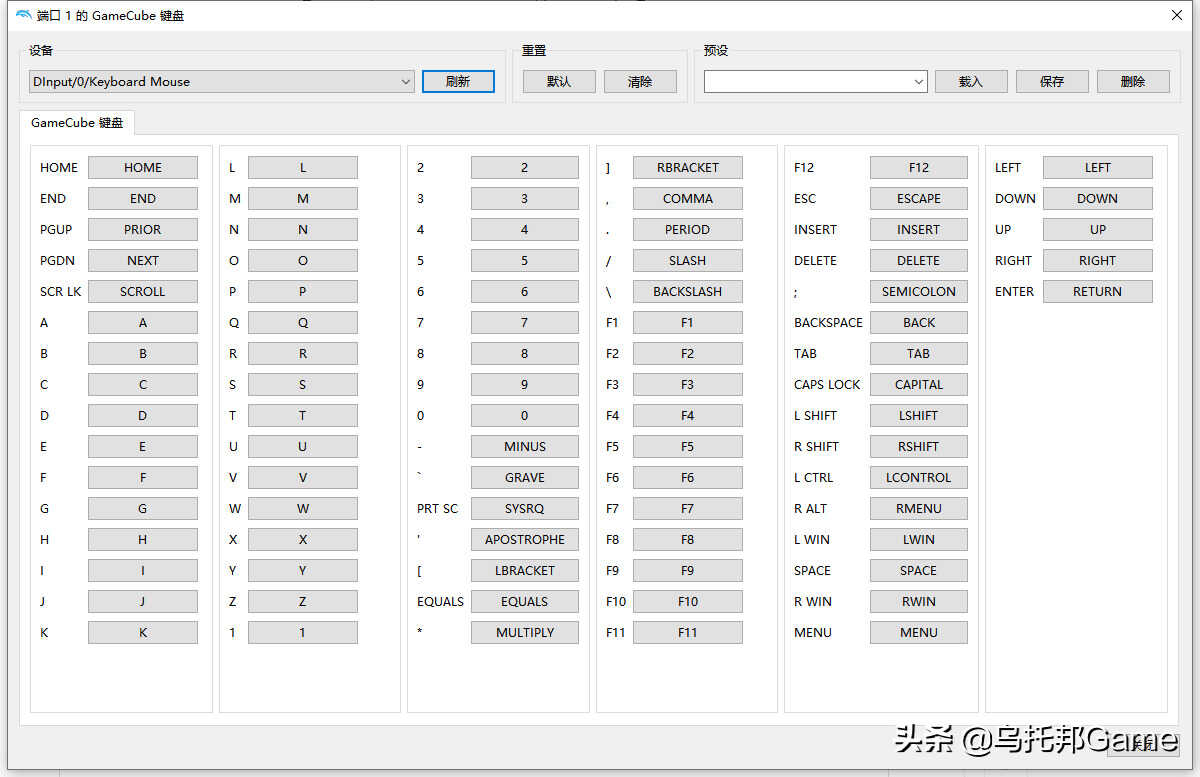
Task: Click the SYSRQ mapping for PRT SC
Action: [525, 509]
